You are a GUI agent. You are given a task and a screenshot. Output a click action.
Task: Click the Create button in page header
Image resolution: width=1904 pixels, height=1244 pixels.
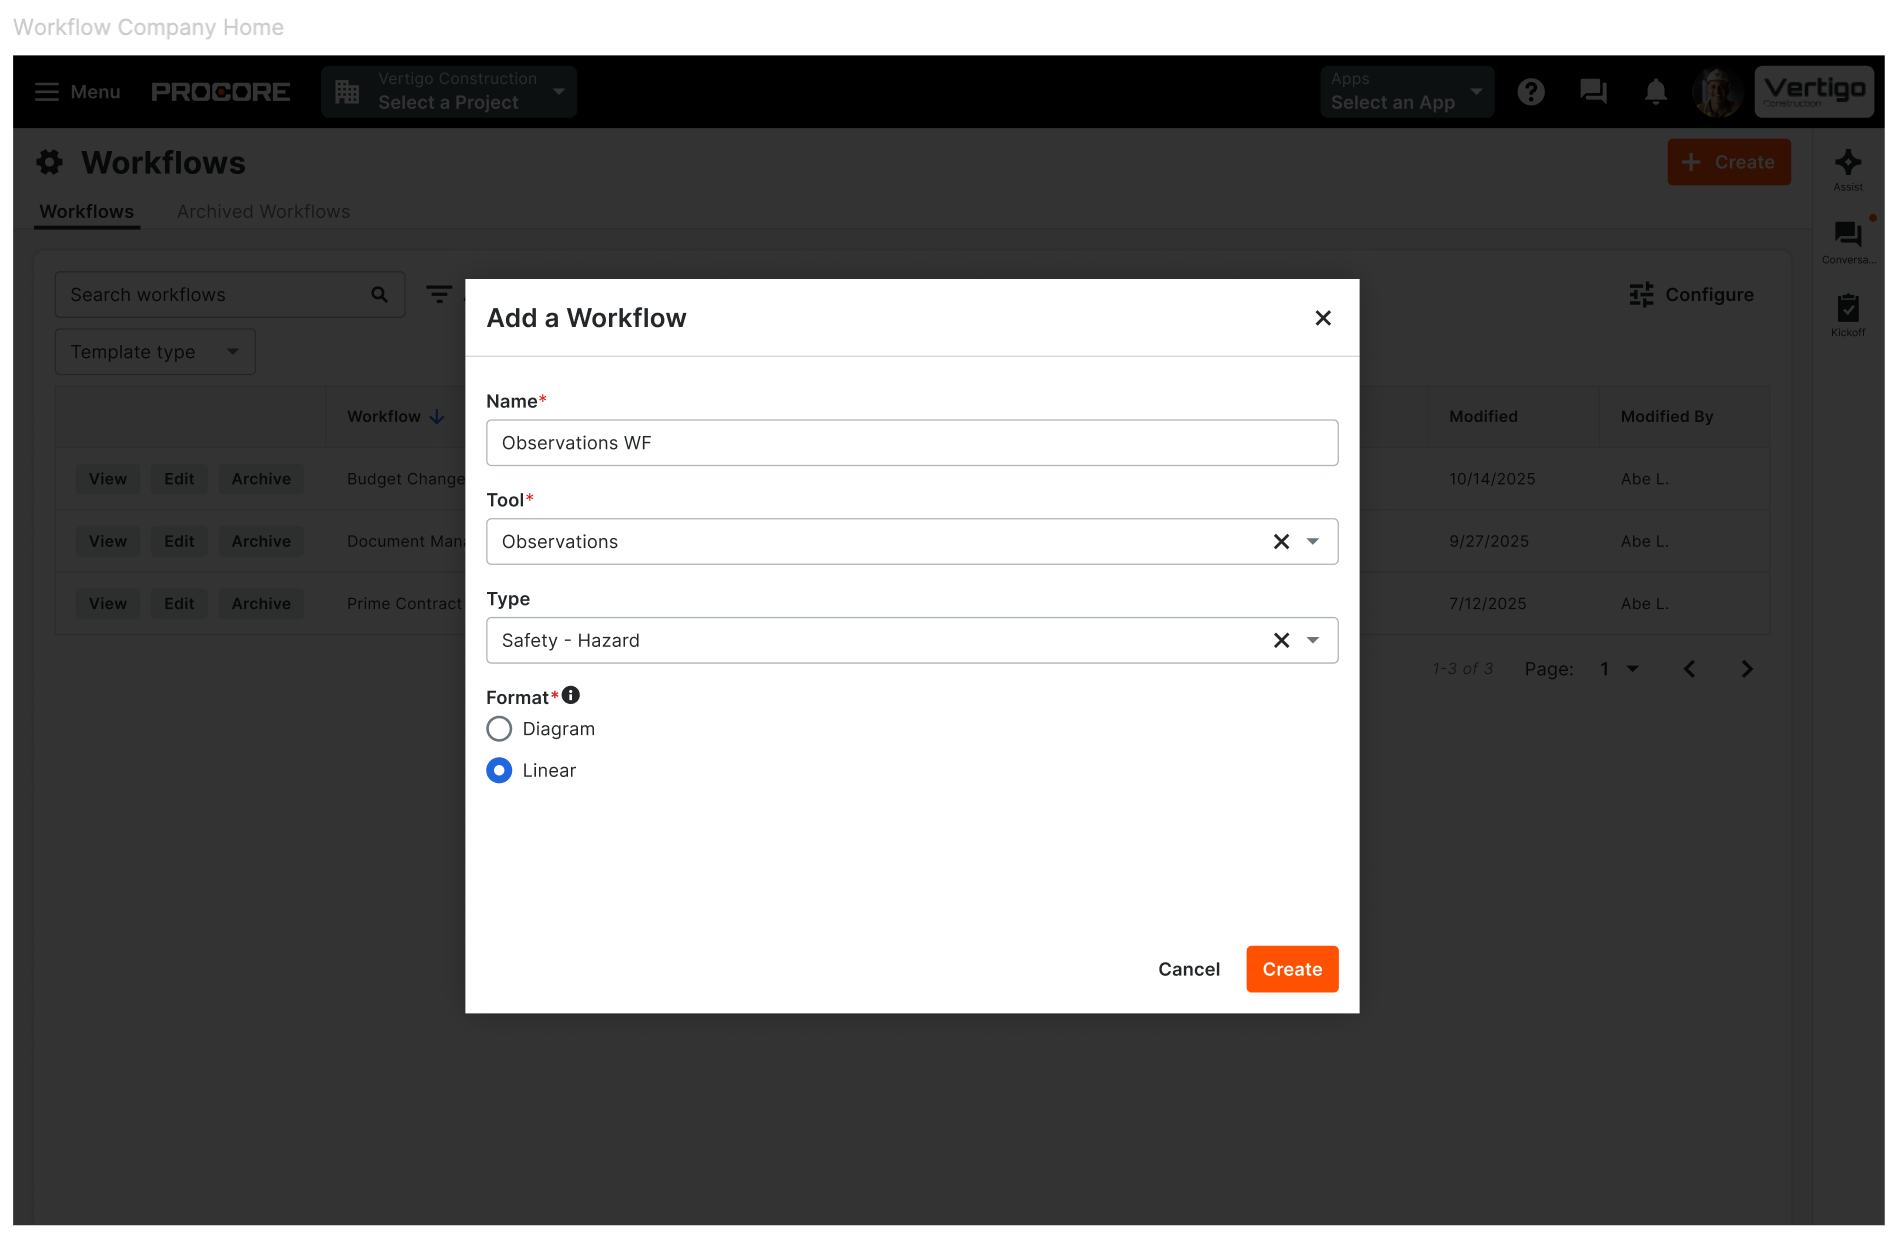1729,162
